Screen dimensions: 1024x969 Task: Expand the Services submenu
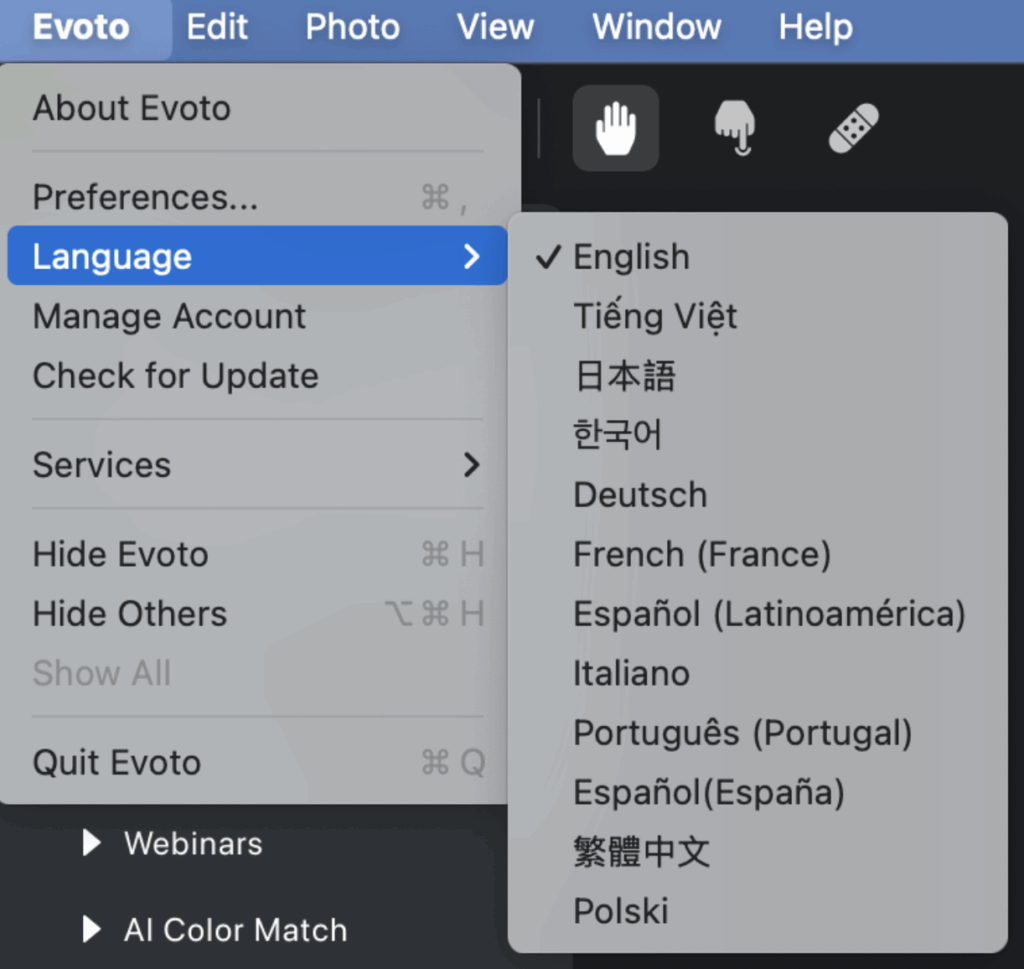coord(101,465)
